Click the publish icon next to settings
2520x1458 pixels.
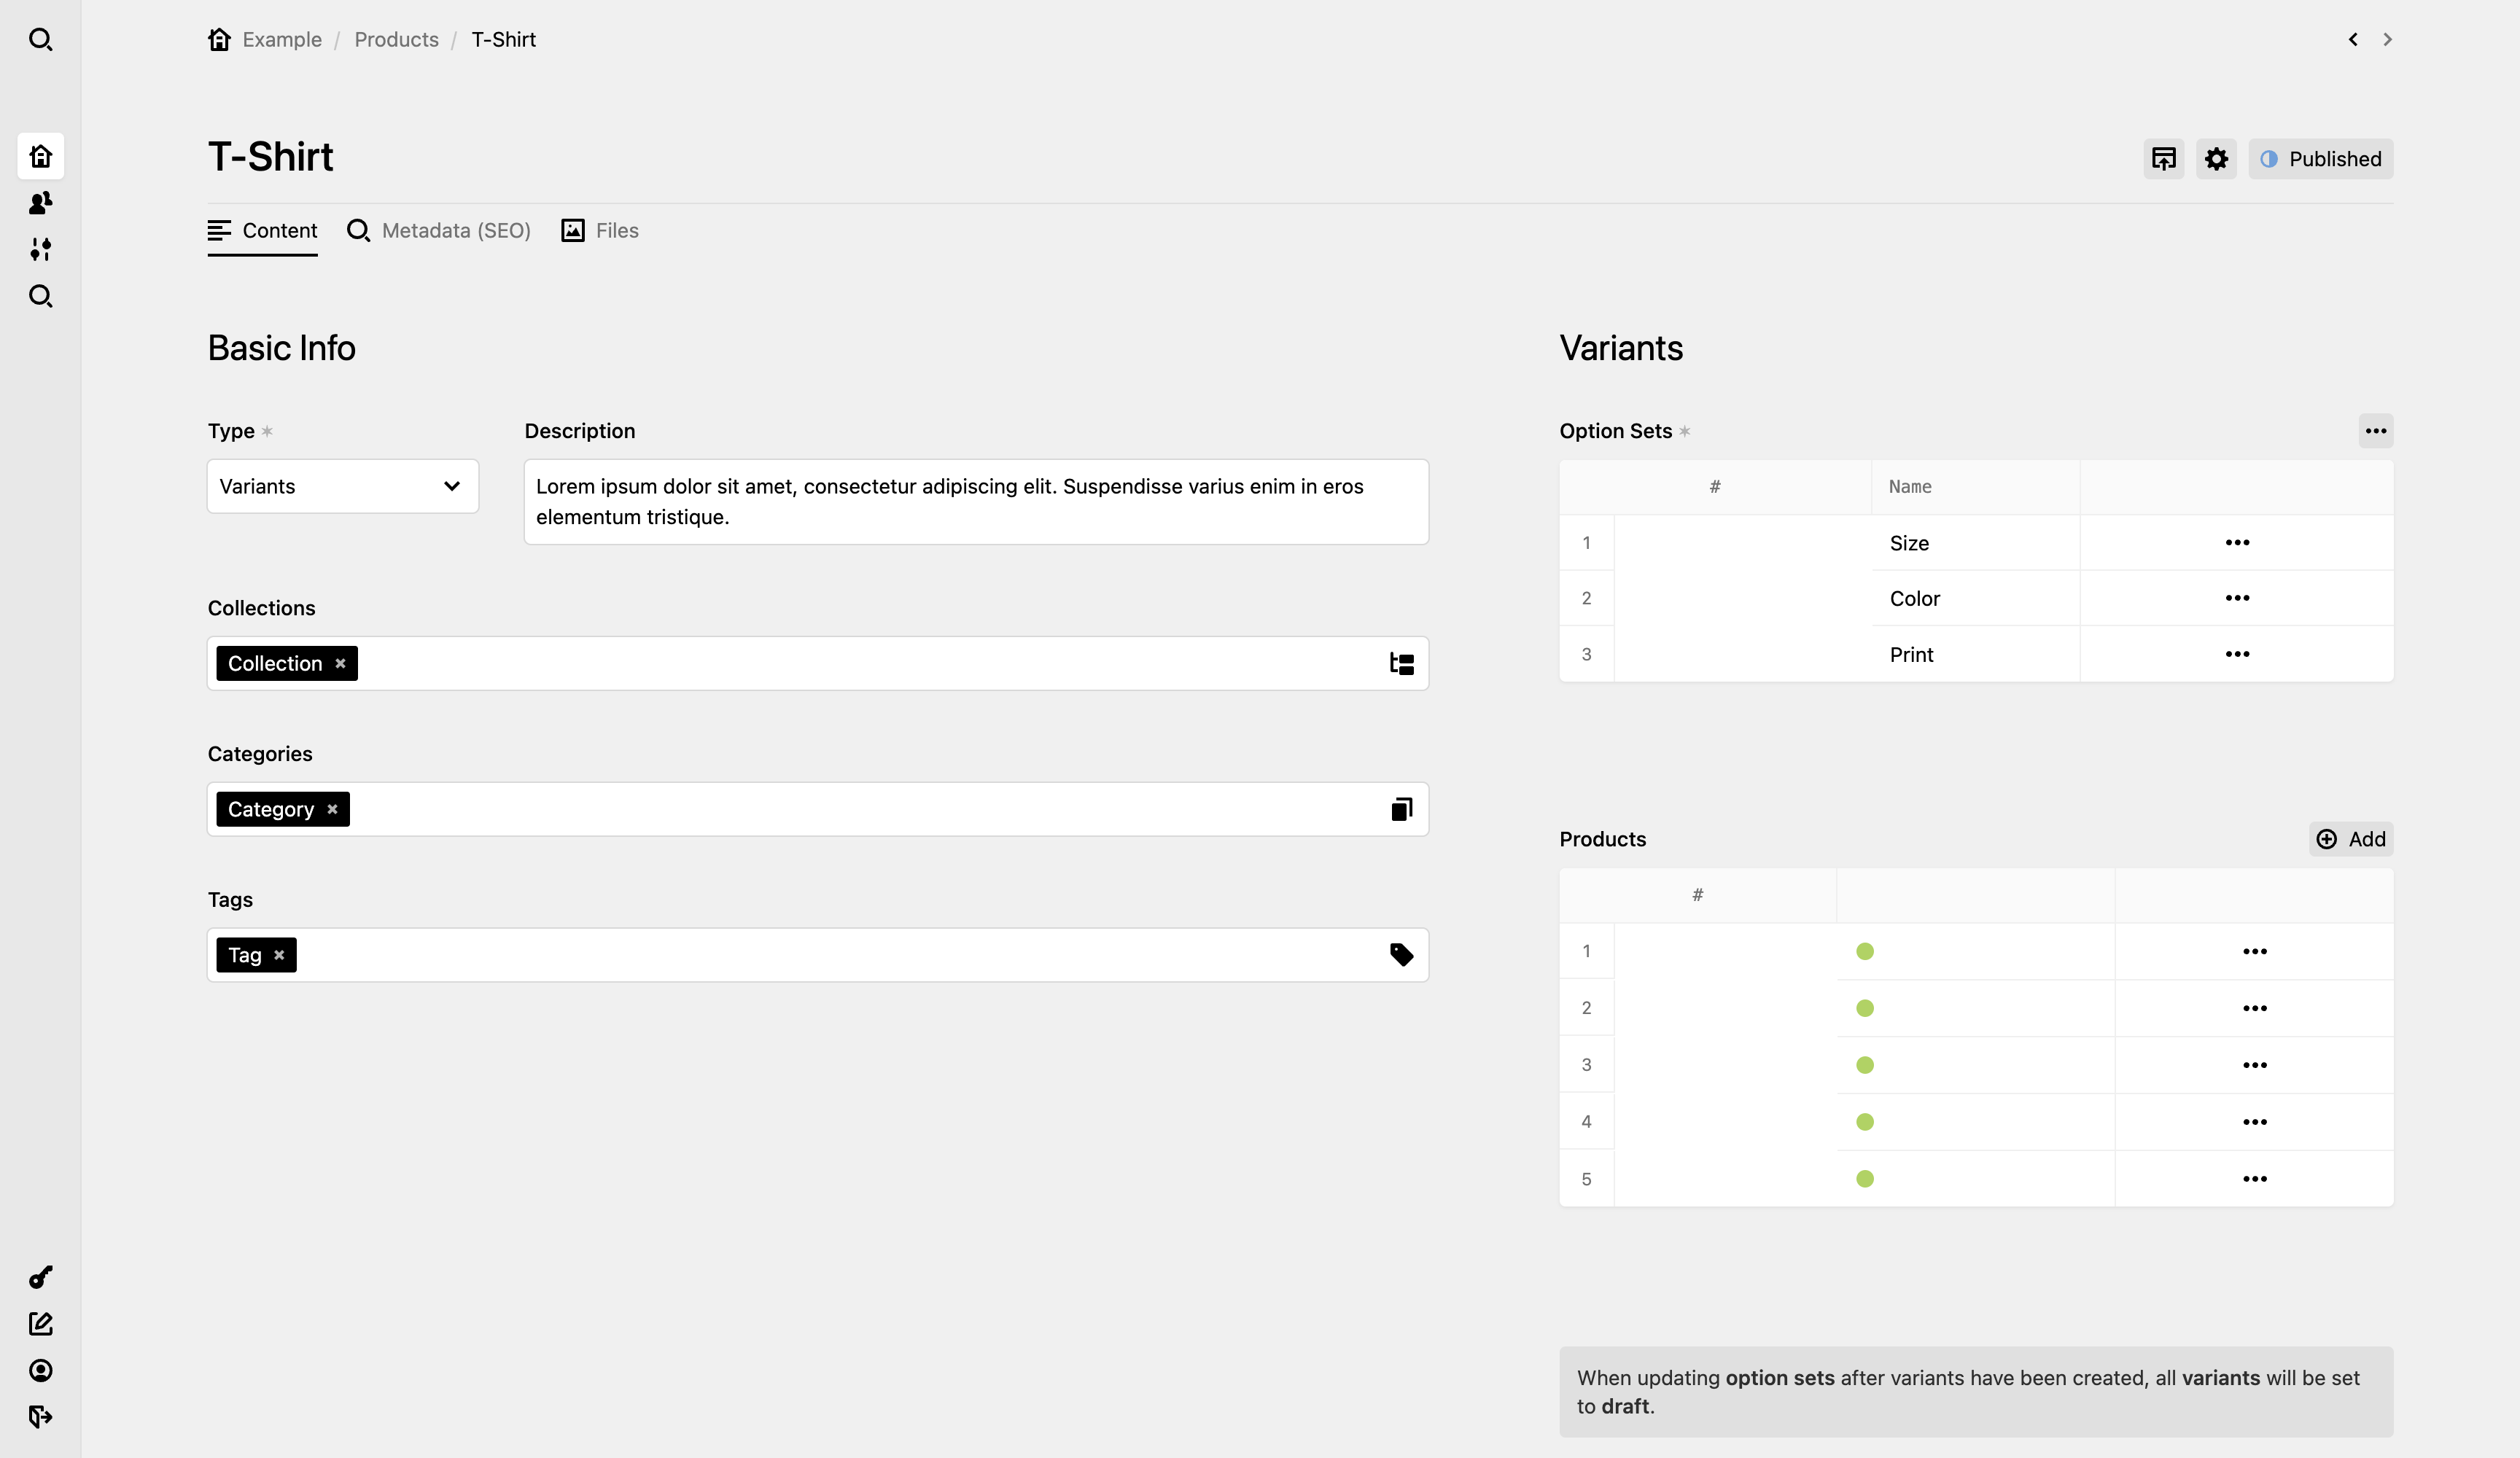(x=2163, y=158)
